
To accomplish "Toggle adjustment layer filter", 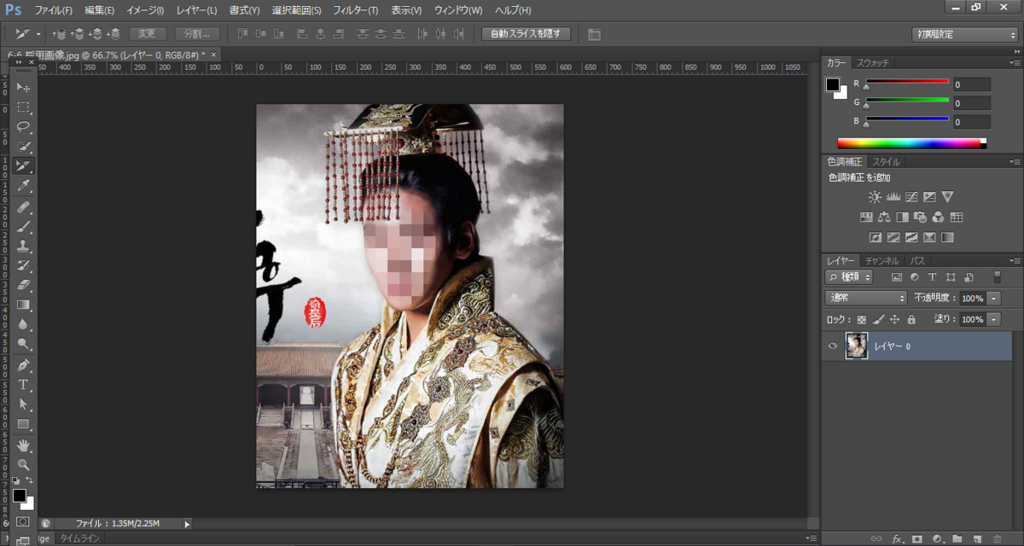I will [x=914, y=277].
